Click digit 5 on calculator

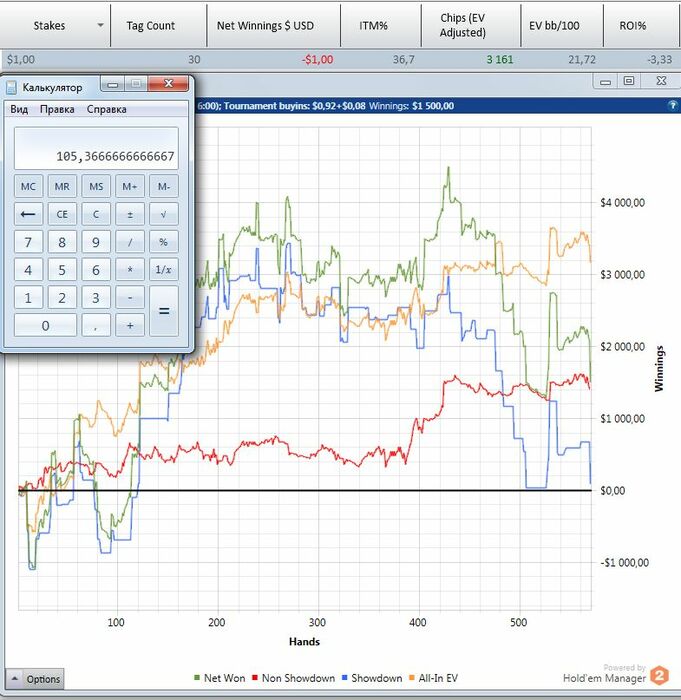tap(62, 270)
